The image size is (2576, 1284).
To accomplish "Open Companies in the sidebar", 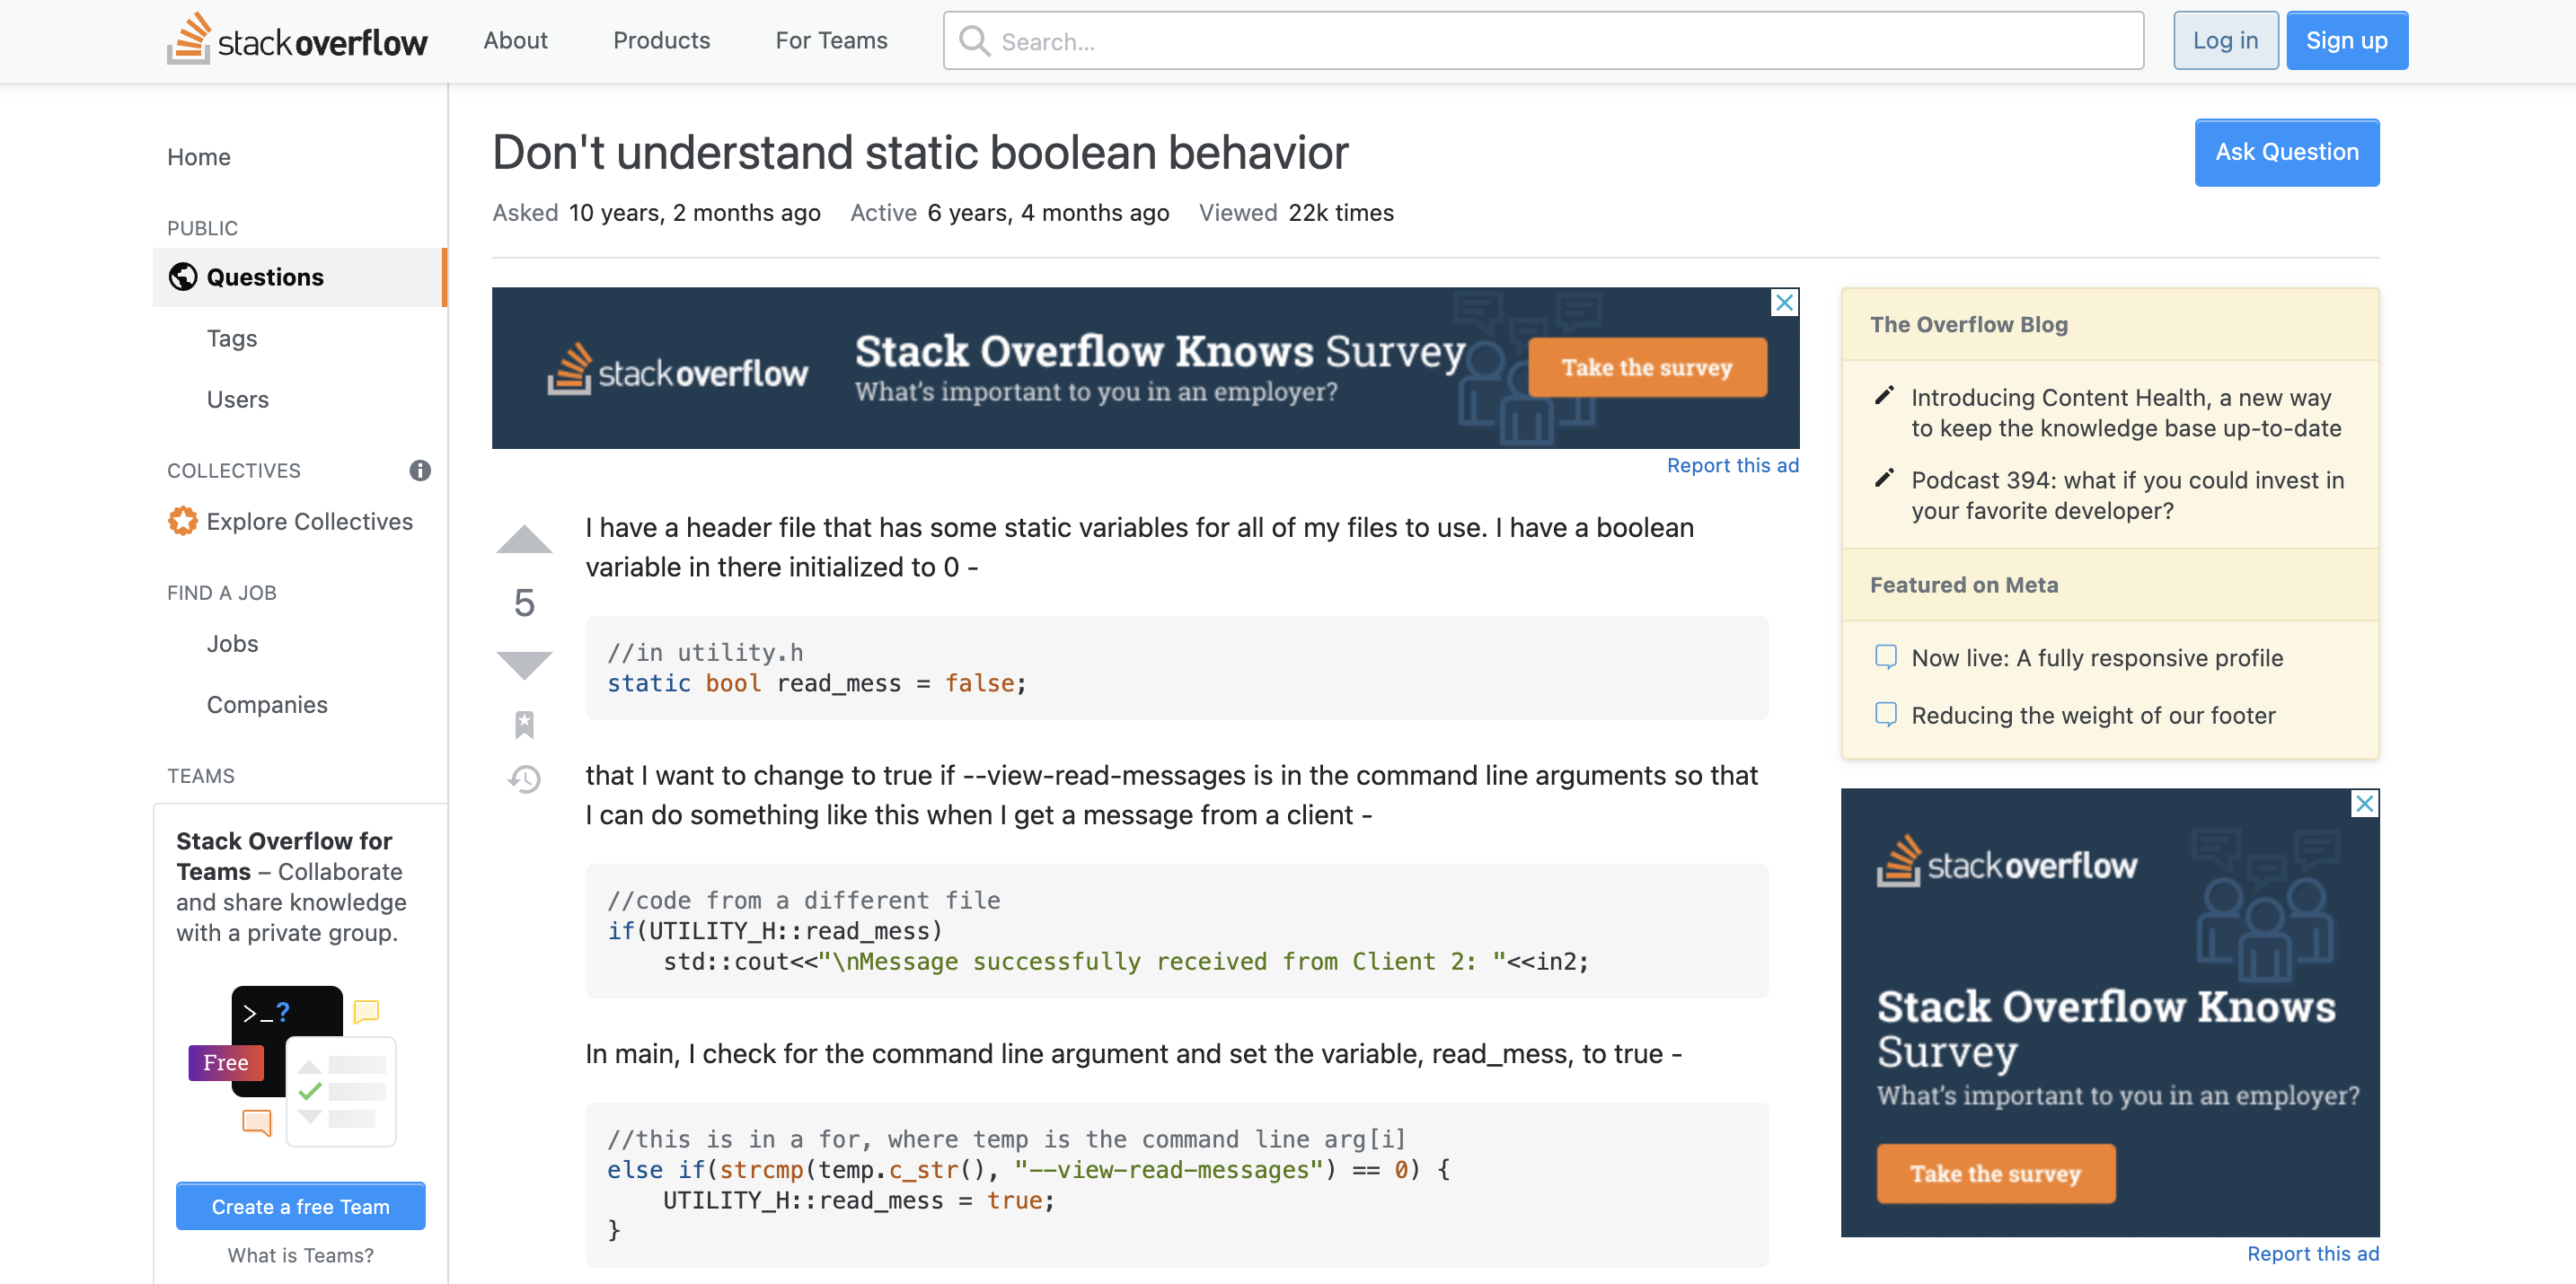I will pos(266,704).
